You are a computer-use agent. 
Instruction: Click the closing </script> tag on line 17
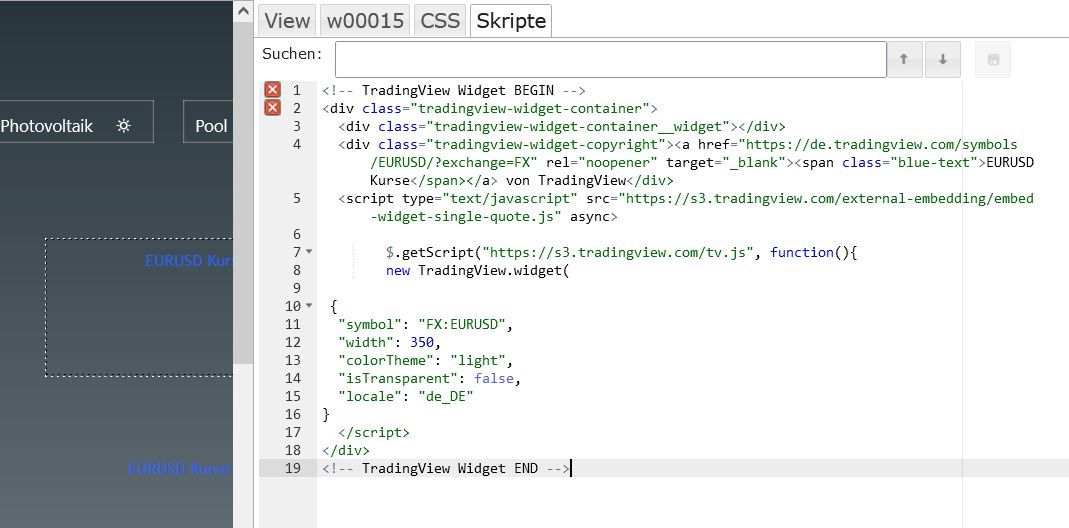coord(374,432)
